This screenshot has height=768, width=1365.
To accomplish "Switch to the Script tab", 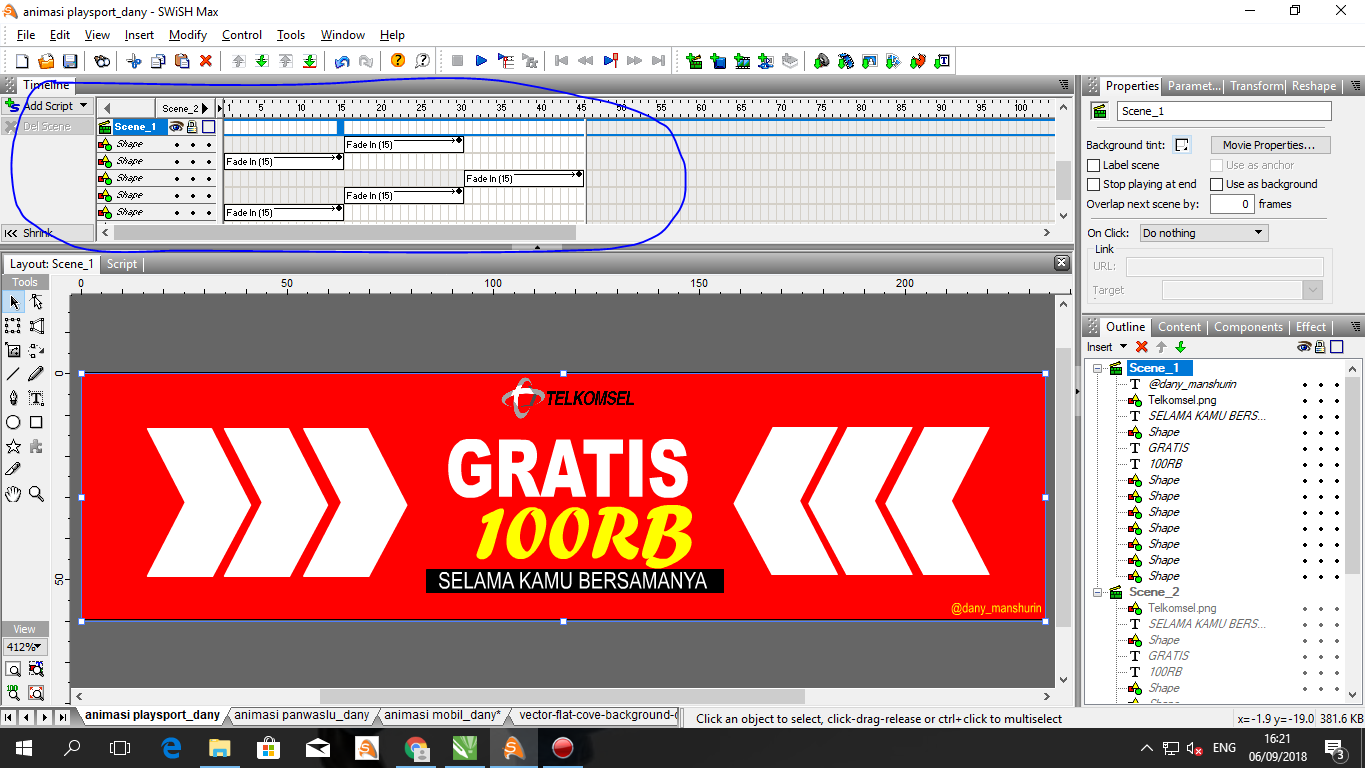I will [122, 264].
